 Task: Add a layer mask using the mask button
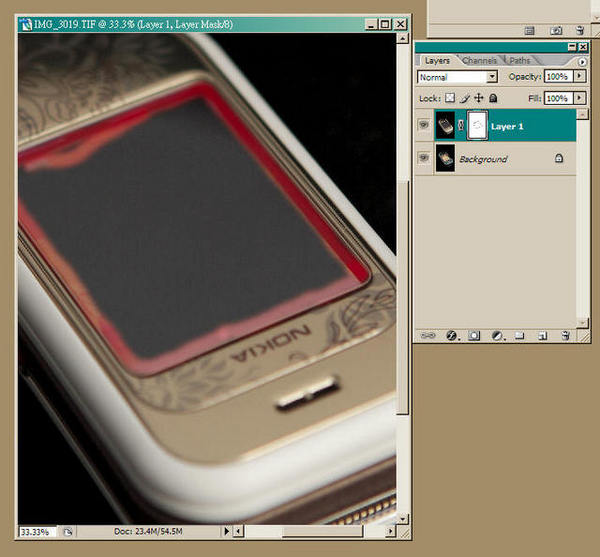click(x=474, y=336)
